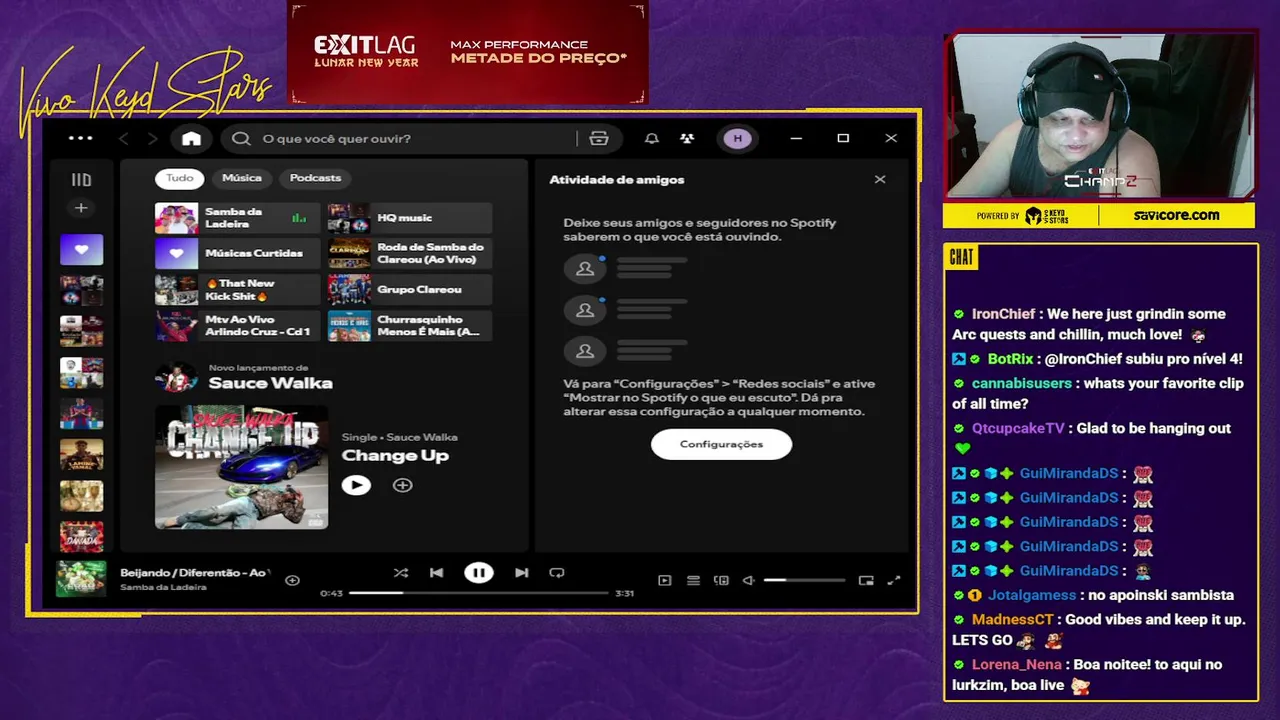Enter full screen player mode

click(894, 580)
